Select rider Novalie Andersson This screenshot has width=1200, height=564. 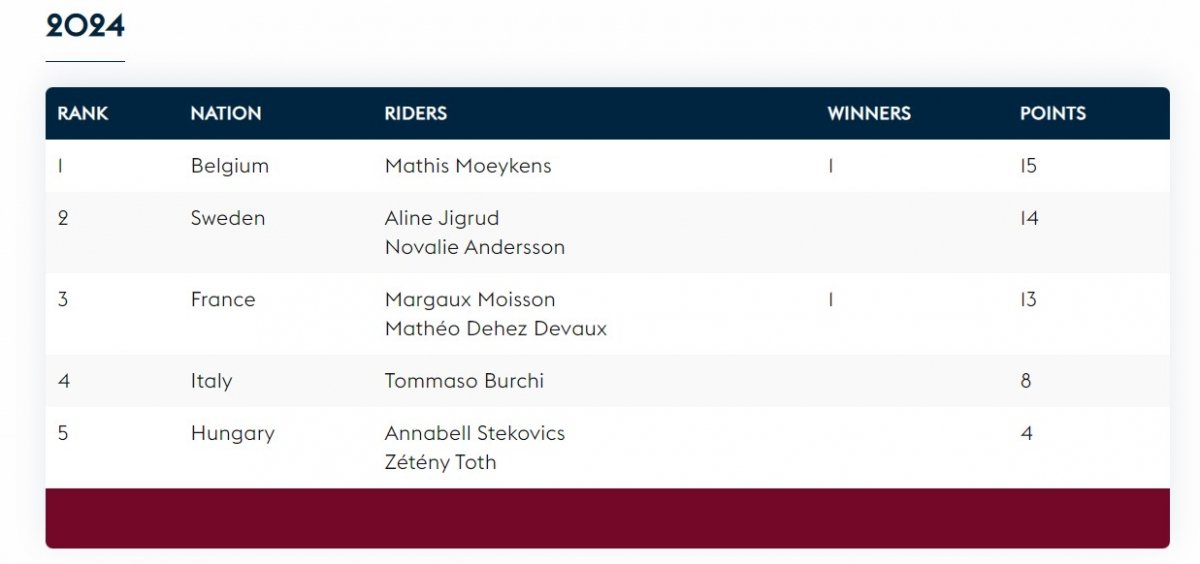click(475, 247)
